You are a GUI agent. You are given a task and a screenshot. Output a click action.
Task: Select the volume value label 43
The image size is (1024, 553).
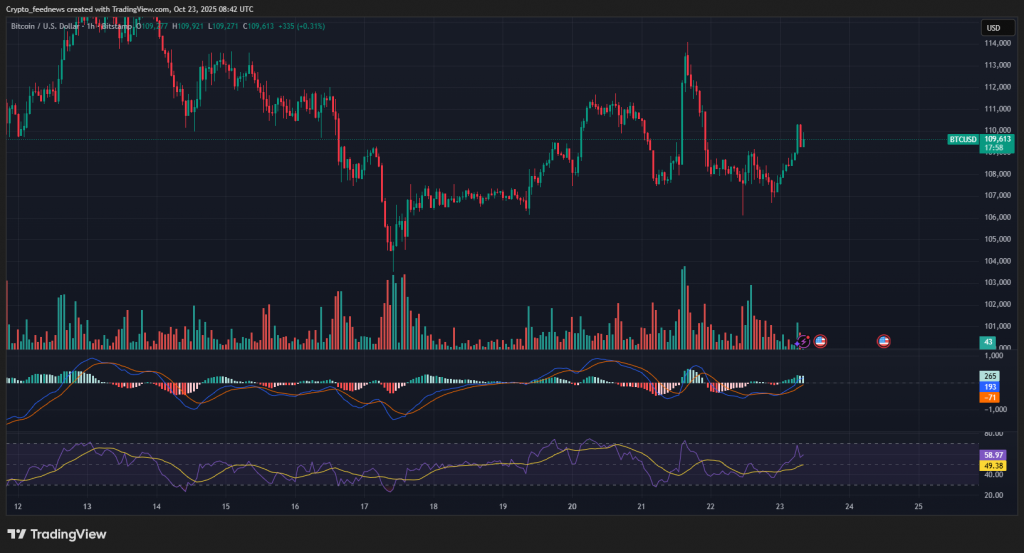[x=988, y=343]
